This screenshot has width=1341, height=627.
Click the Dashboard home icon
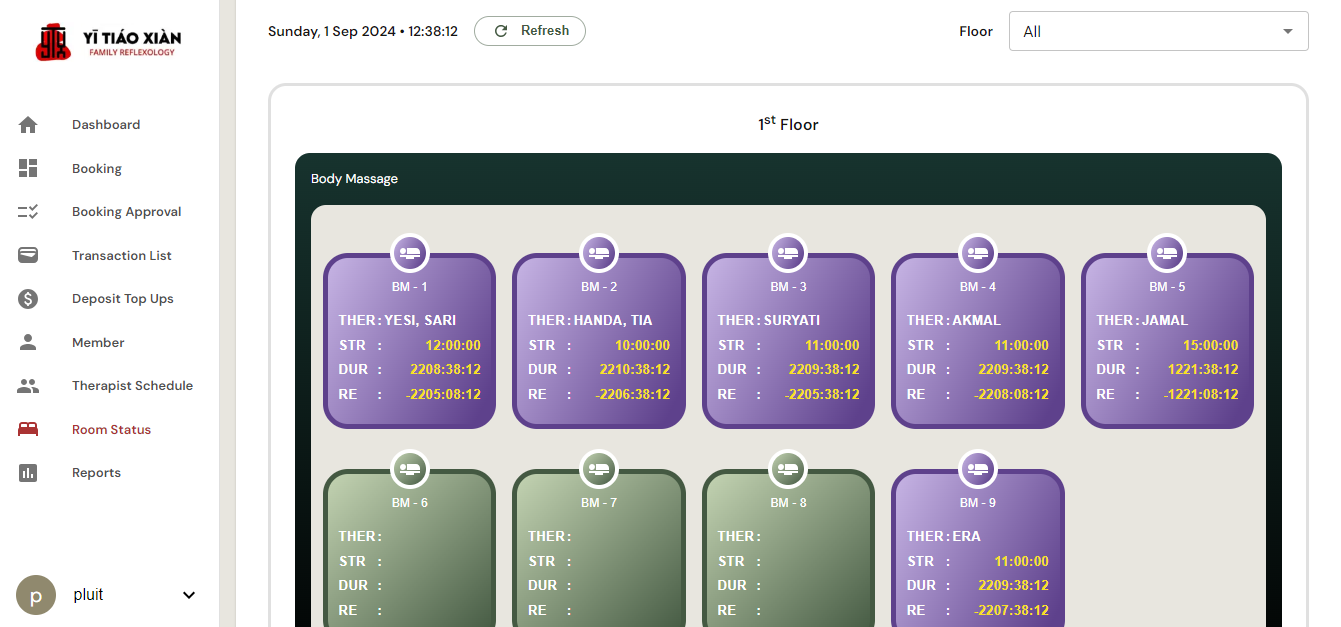28,125
